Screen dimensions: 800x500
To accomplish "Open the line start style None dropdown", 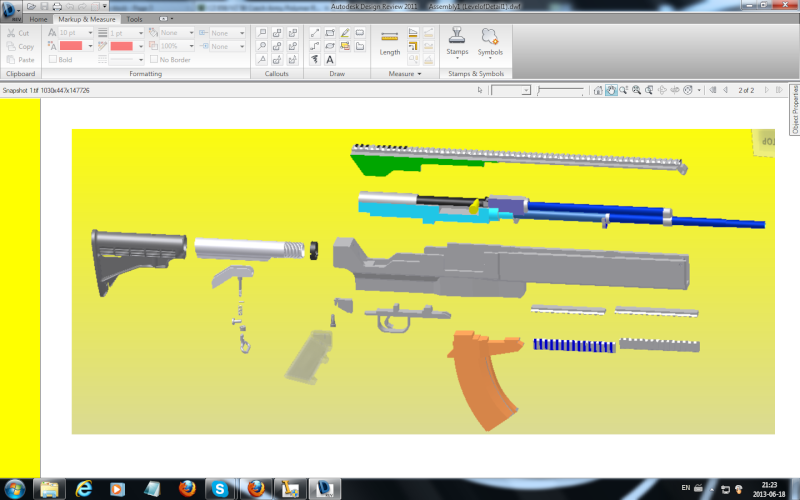I will pos(242,33).
